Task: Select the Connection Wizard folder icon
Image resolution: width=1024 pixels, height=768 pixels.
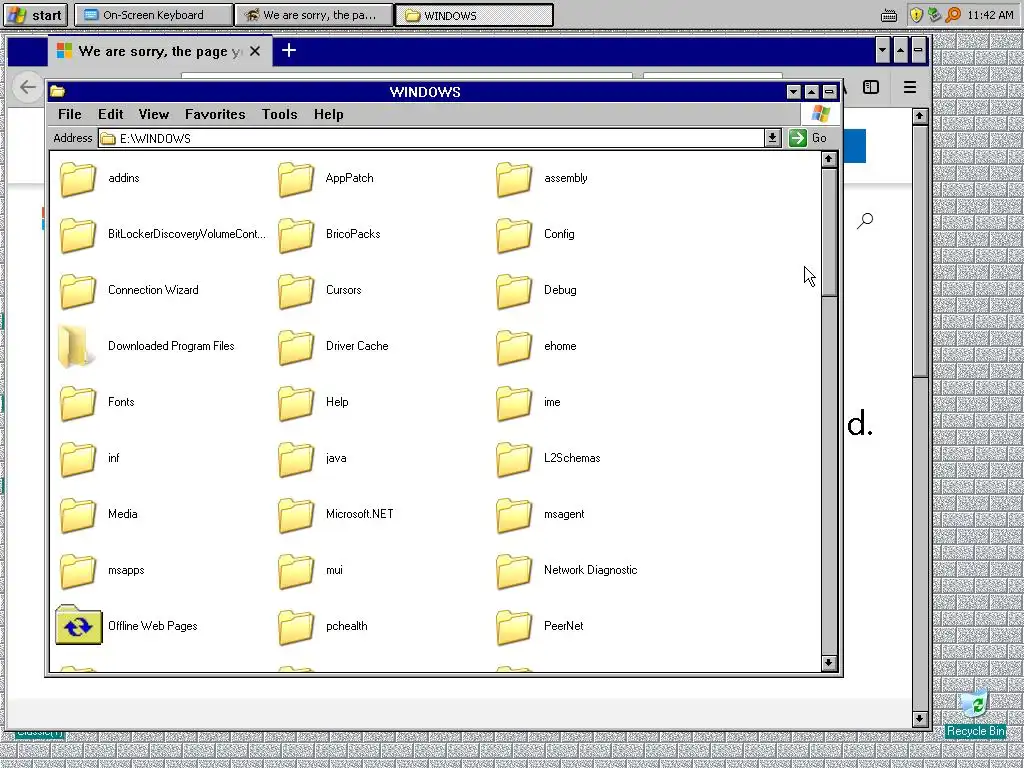Action: click(x=78, y=291)
